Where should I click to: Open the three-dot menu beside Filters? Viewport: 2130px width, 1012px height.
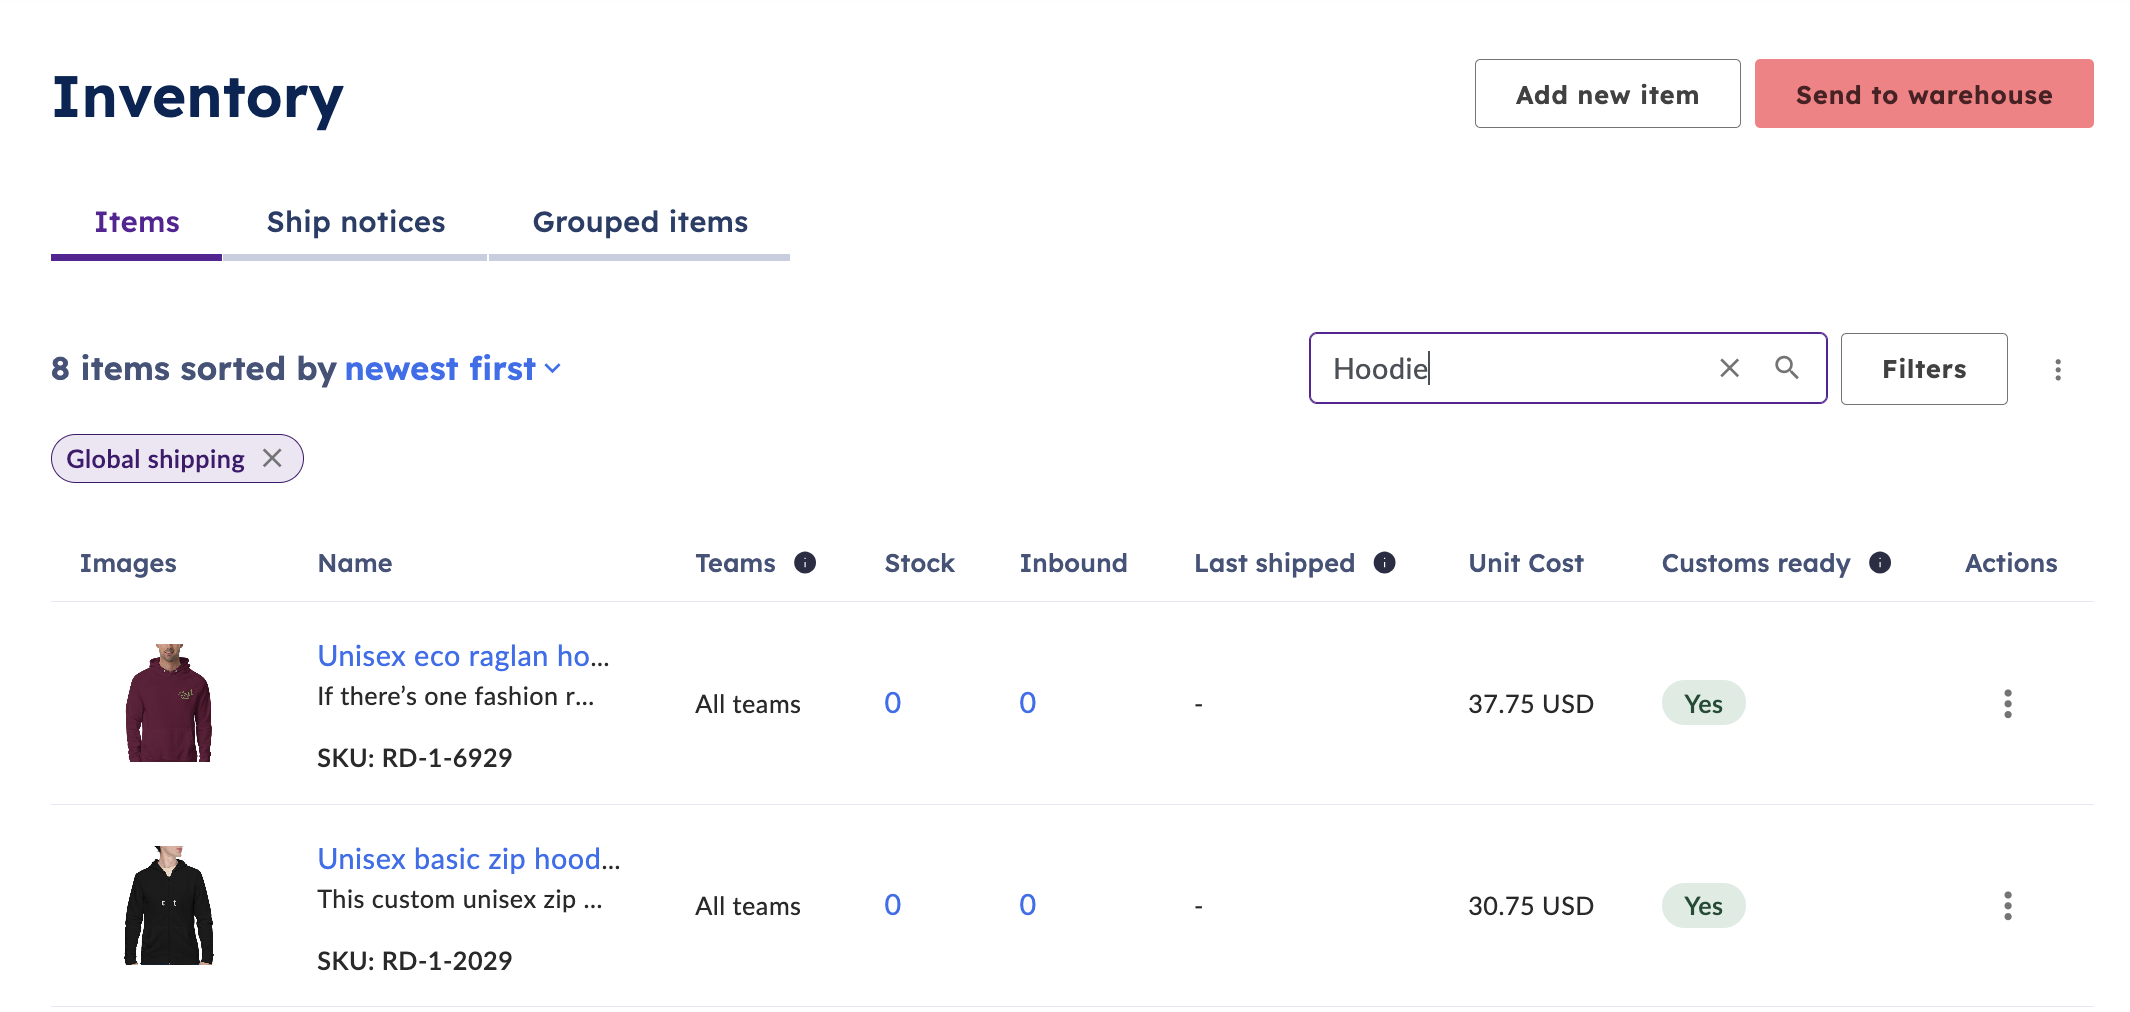(2057, 369)
